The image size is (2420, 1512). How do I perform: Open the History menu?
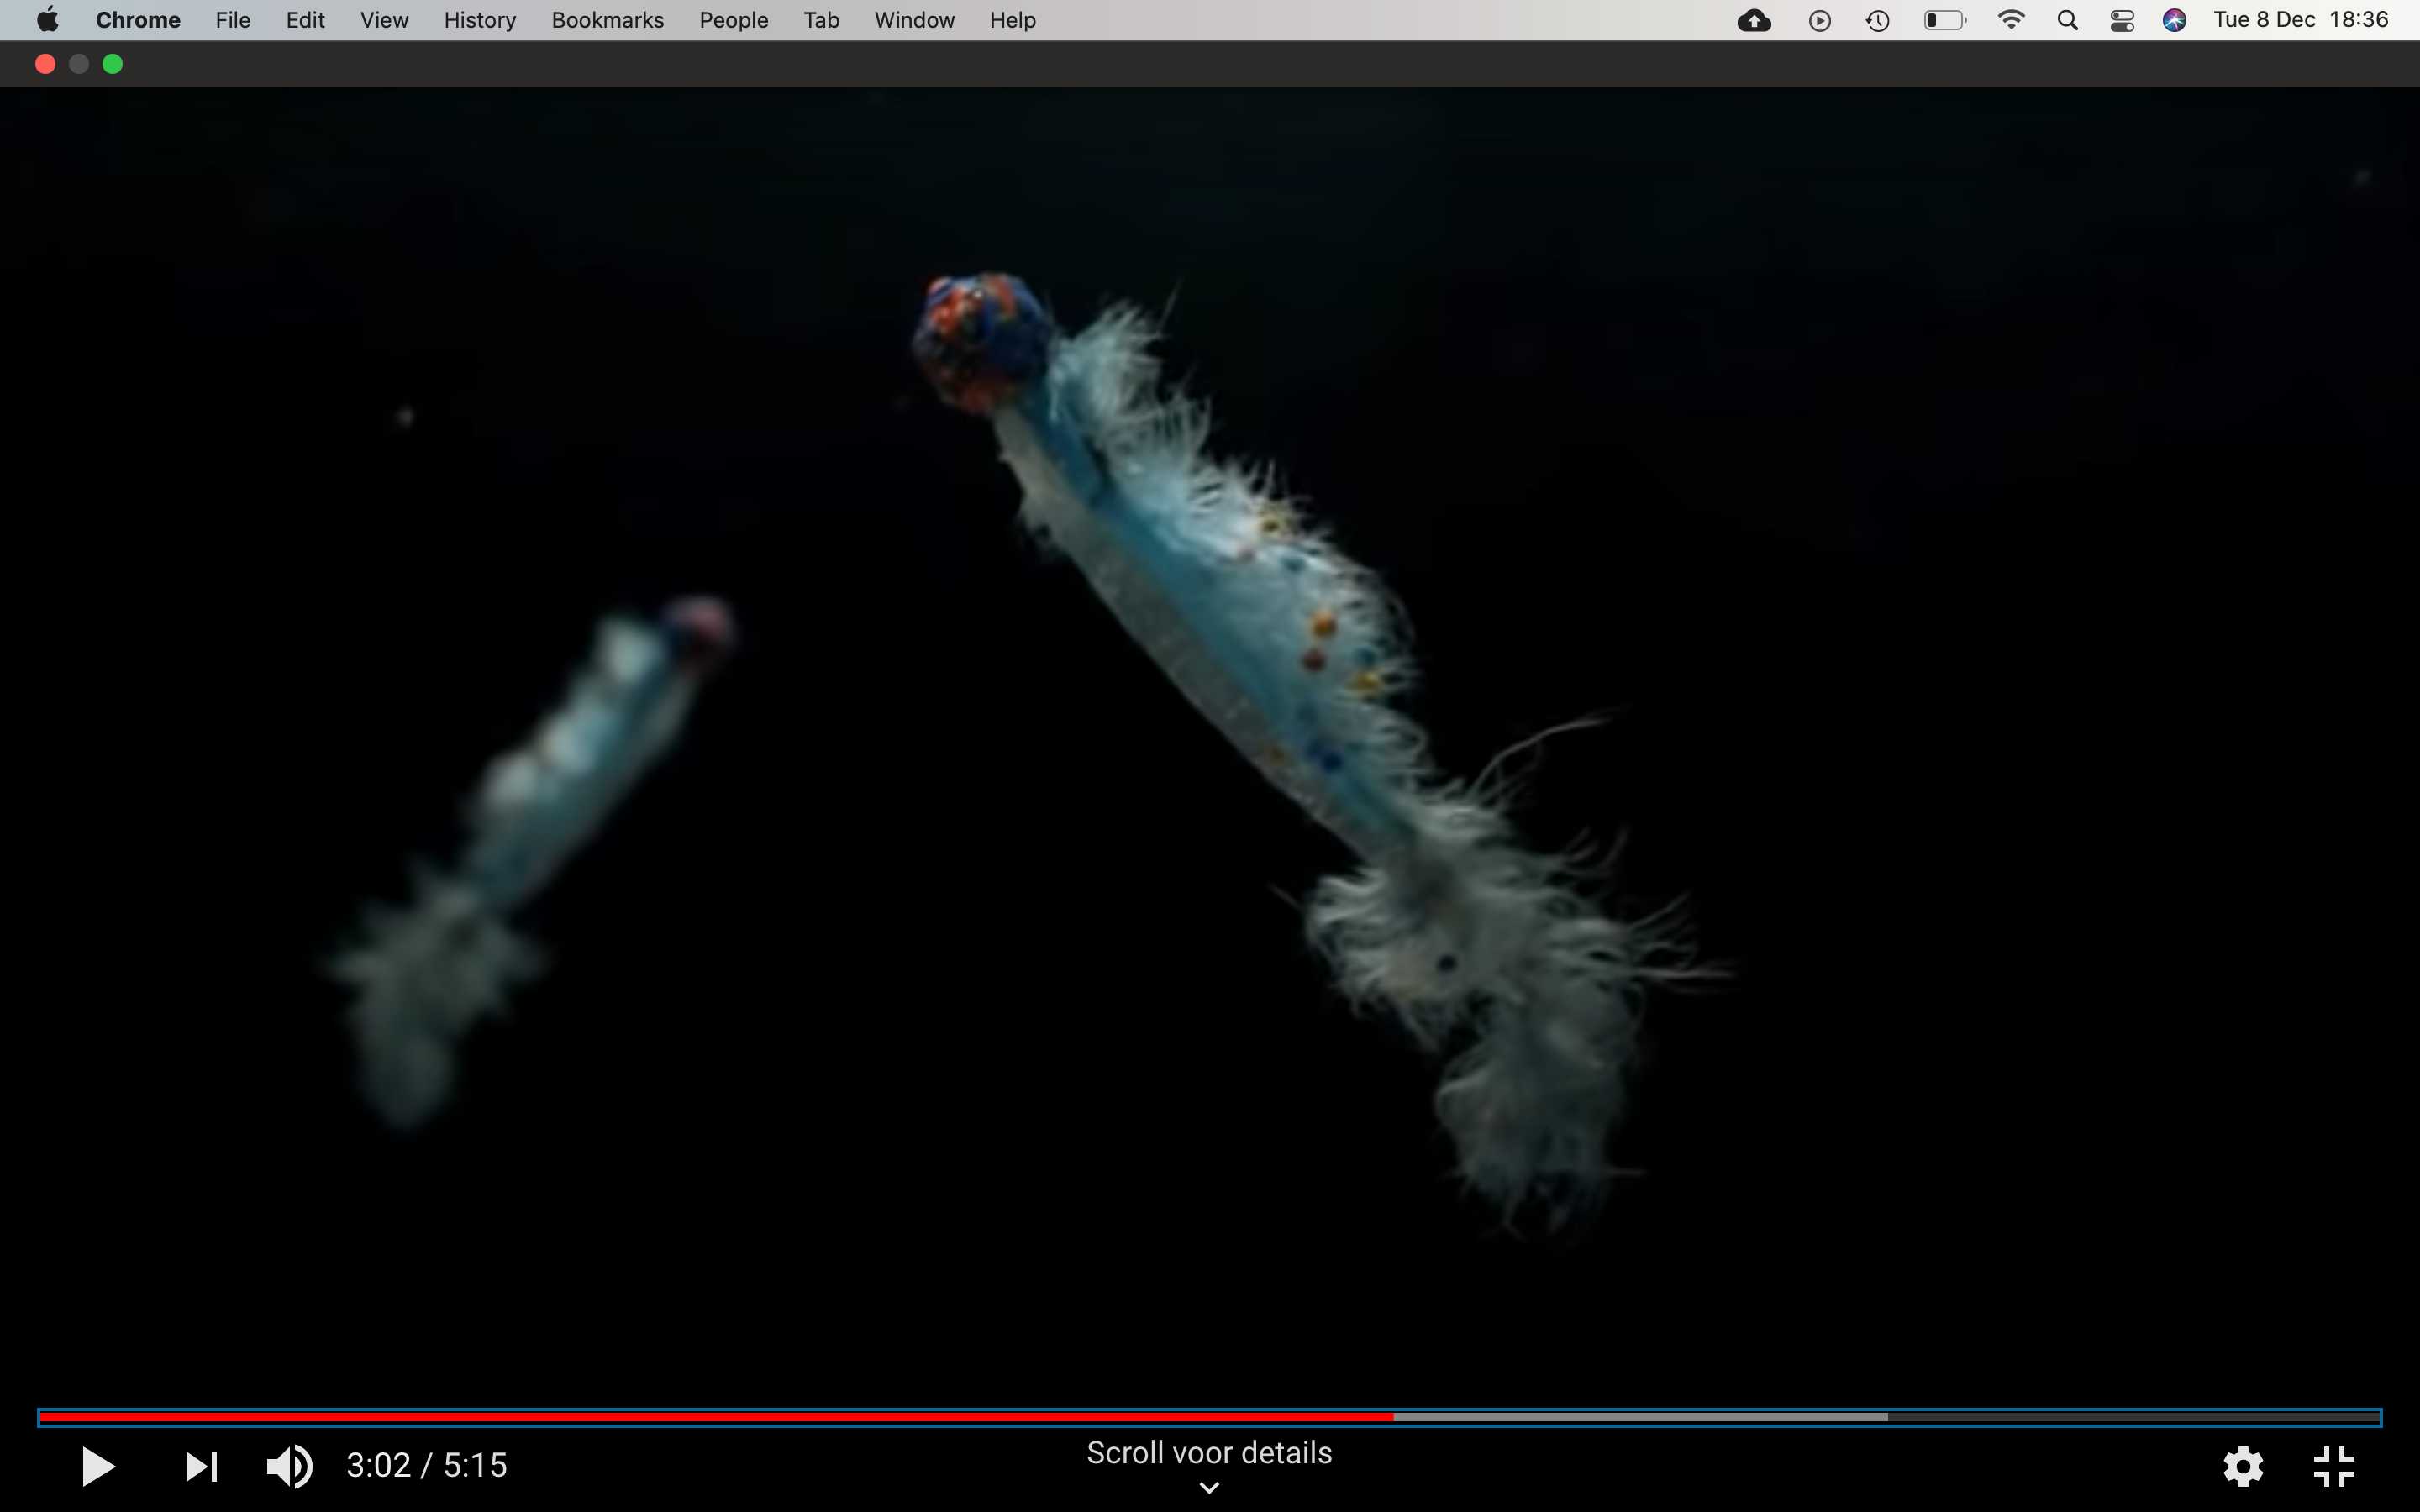coord(480,20)
